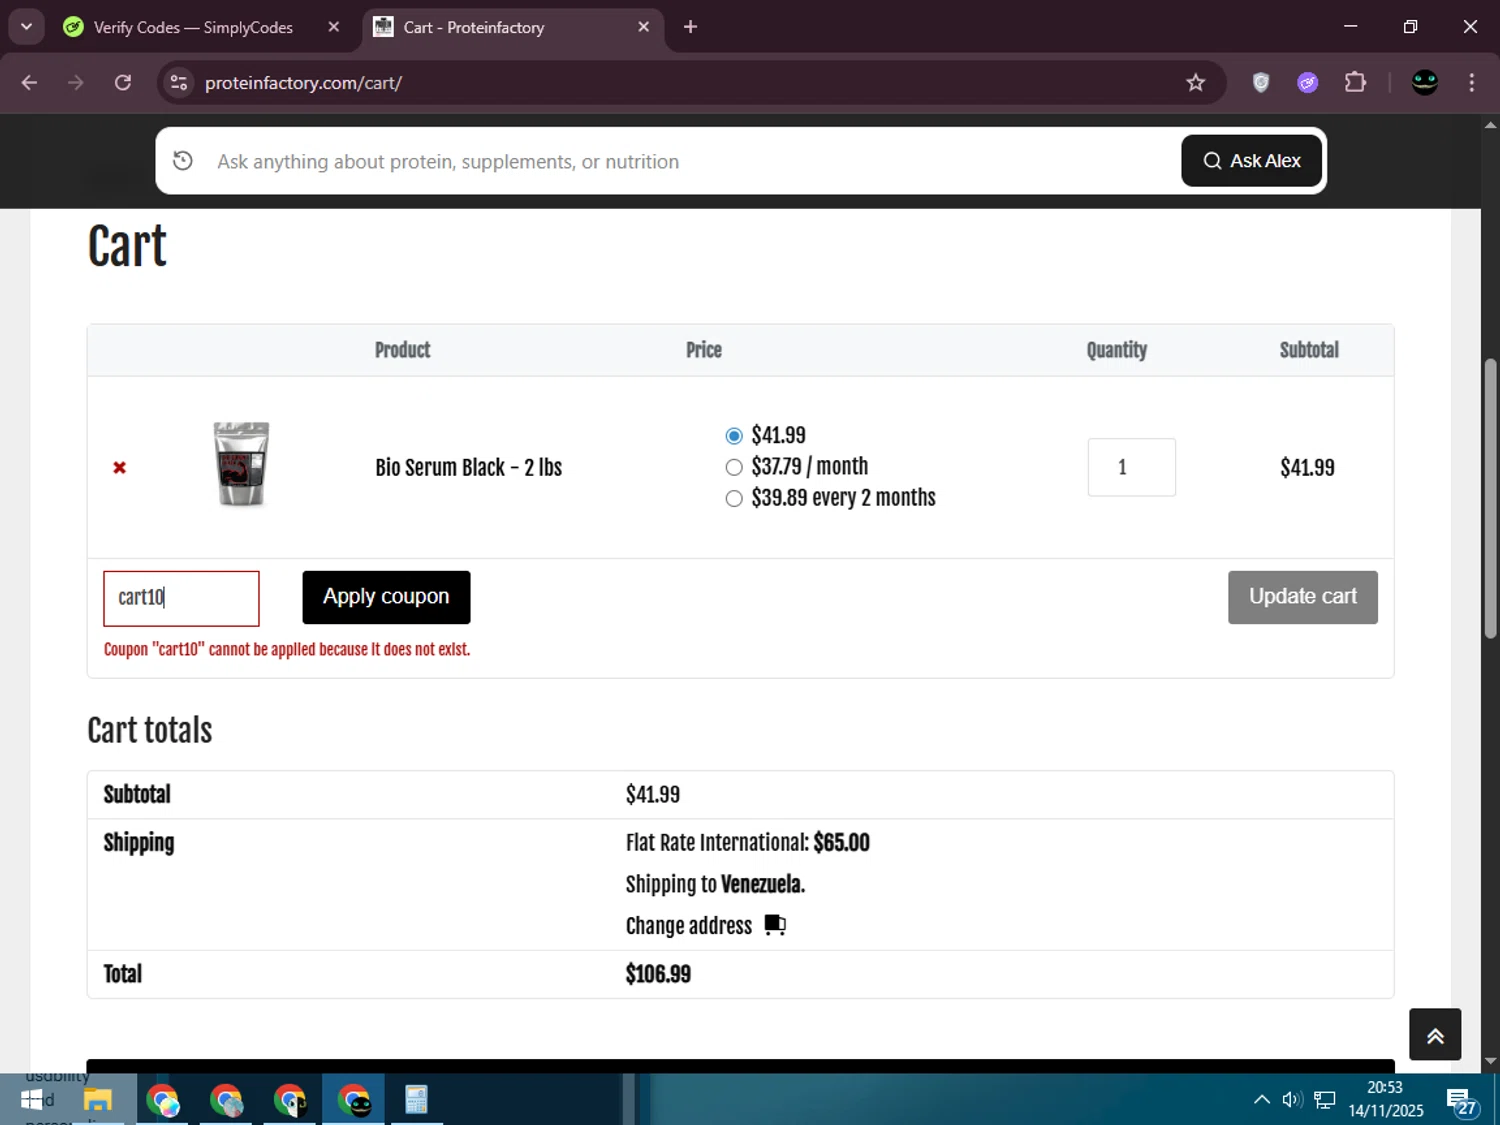This screenshot has height=1125, width=1500.
Task: Bookmark this page with the star icon
Action: click(1196, 83)
